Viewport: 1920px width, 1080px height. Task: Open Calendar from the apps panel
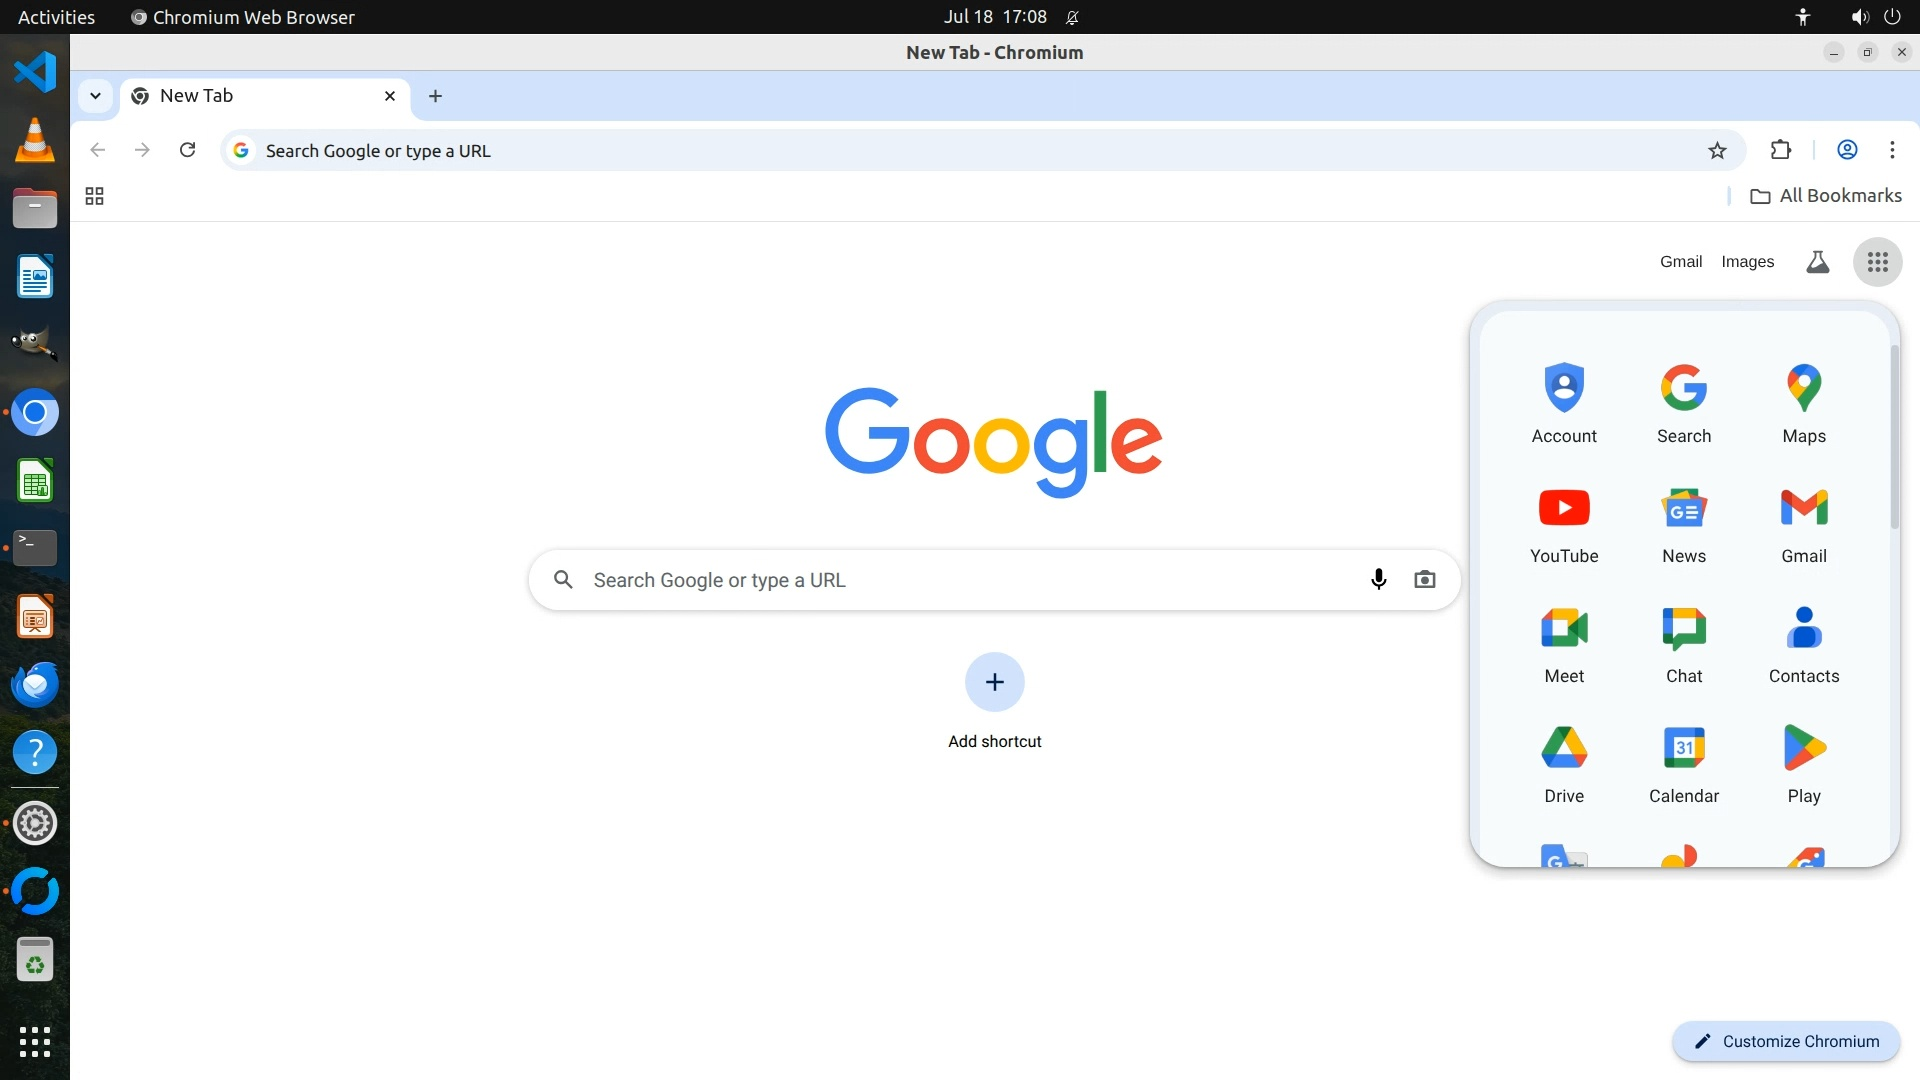(1683, 765)
